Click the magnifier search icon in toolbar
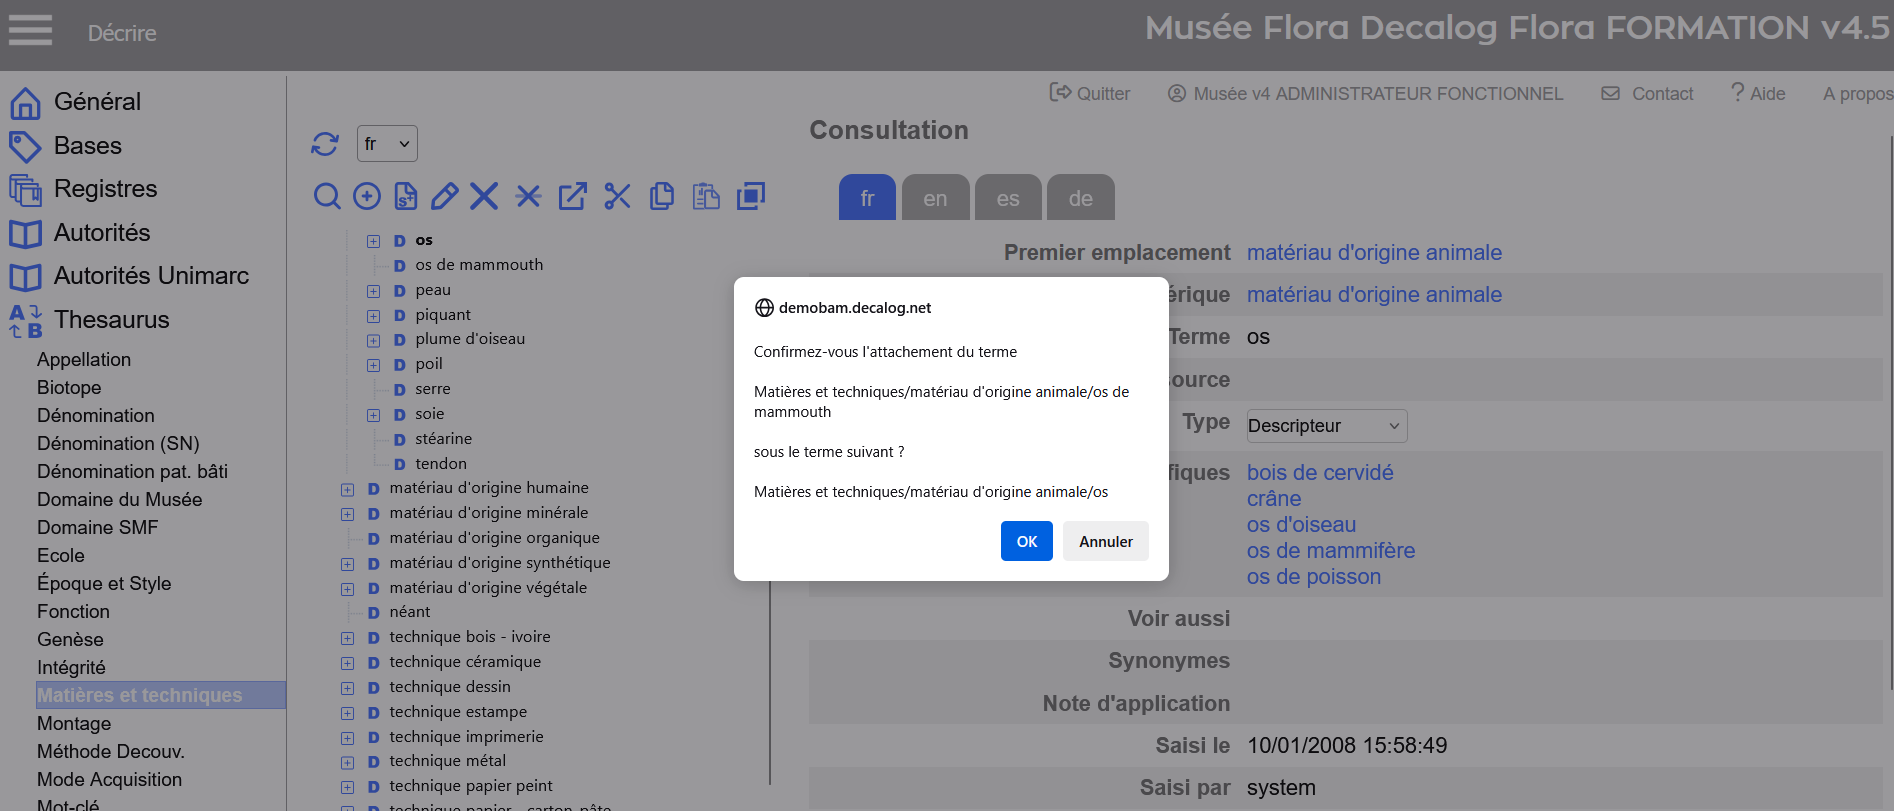The width and height of the screenshot is (1894, 811). [327, 196]
